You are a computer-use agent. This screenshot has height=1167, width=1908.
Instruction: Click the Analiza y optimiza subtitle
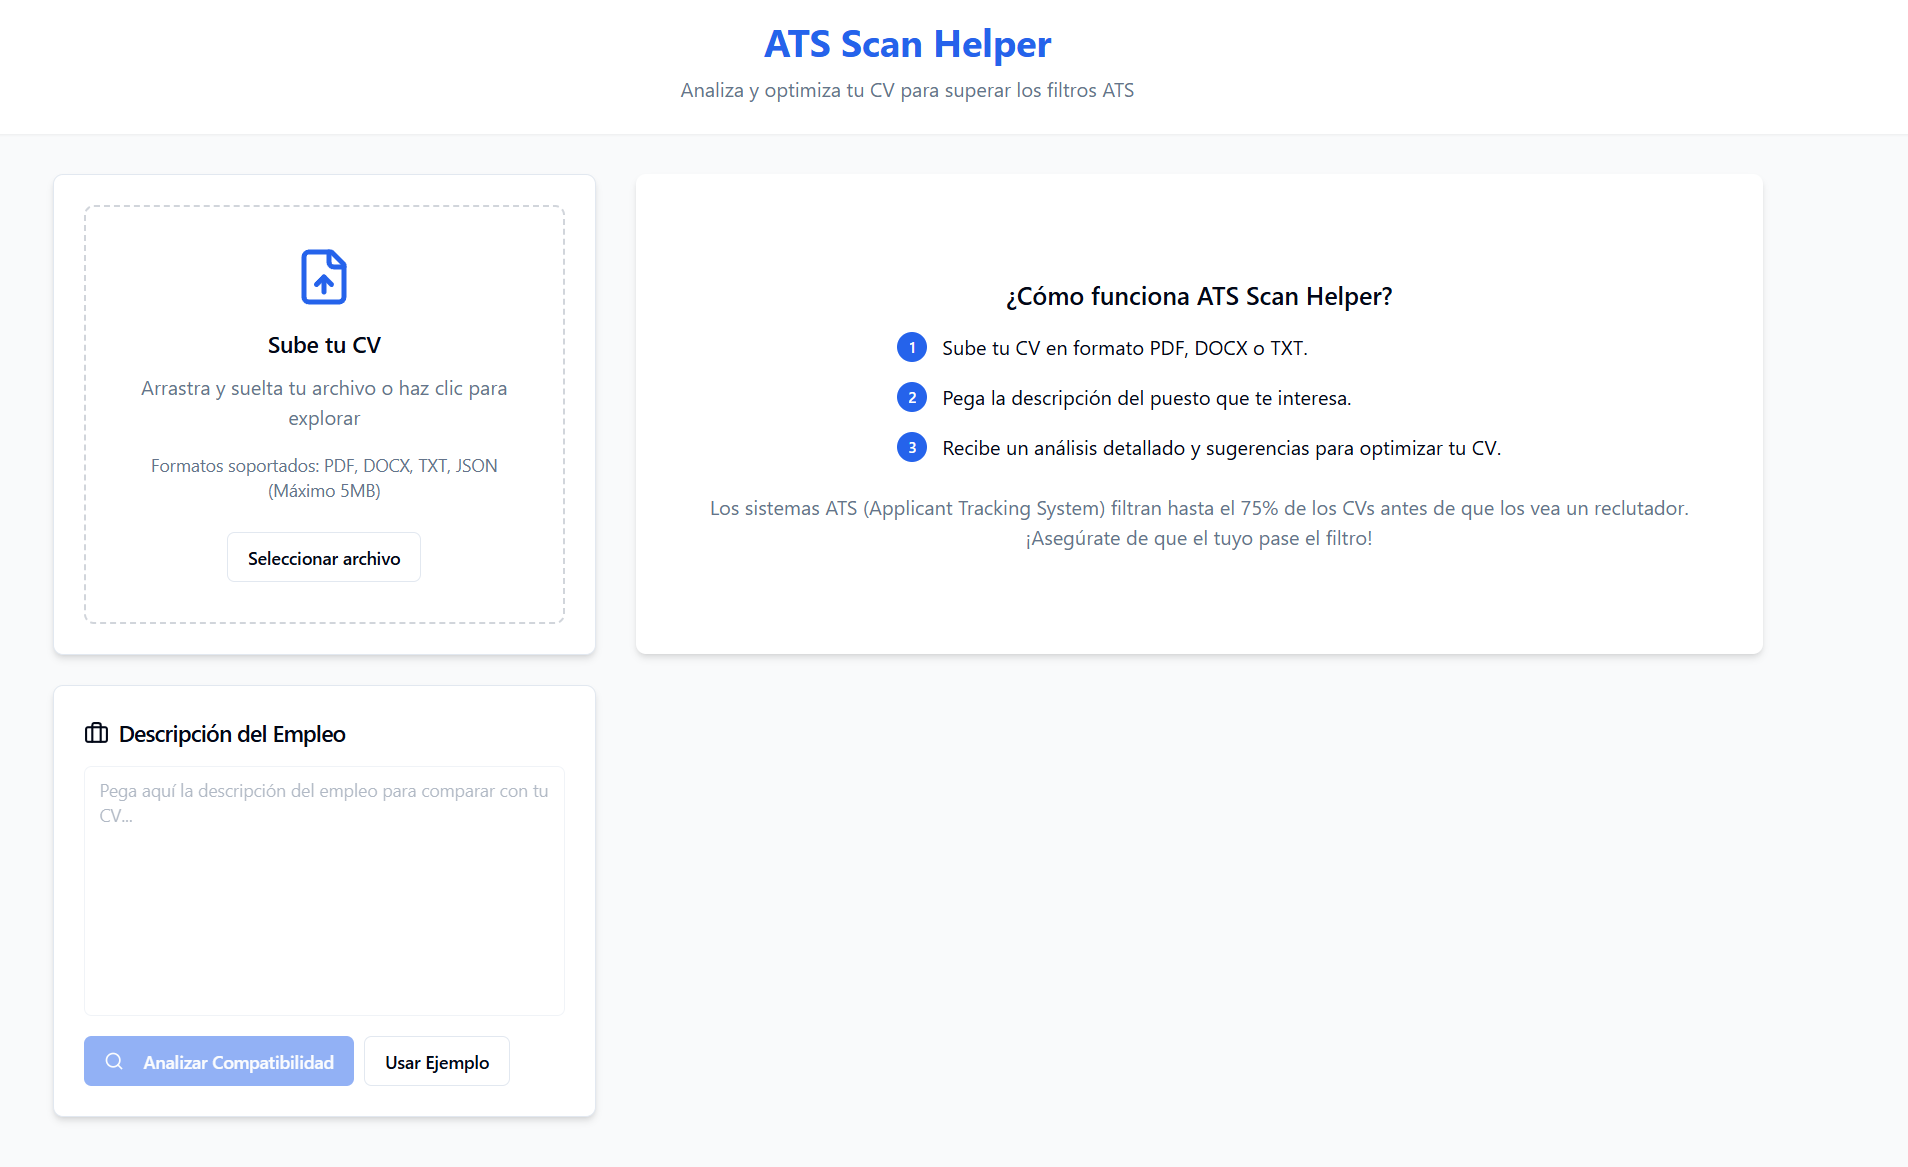906,89
